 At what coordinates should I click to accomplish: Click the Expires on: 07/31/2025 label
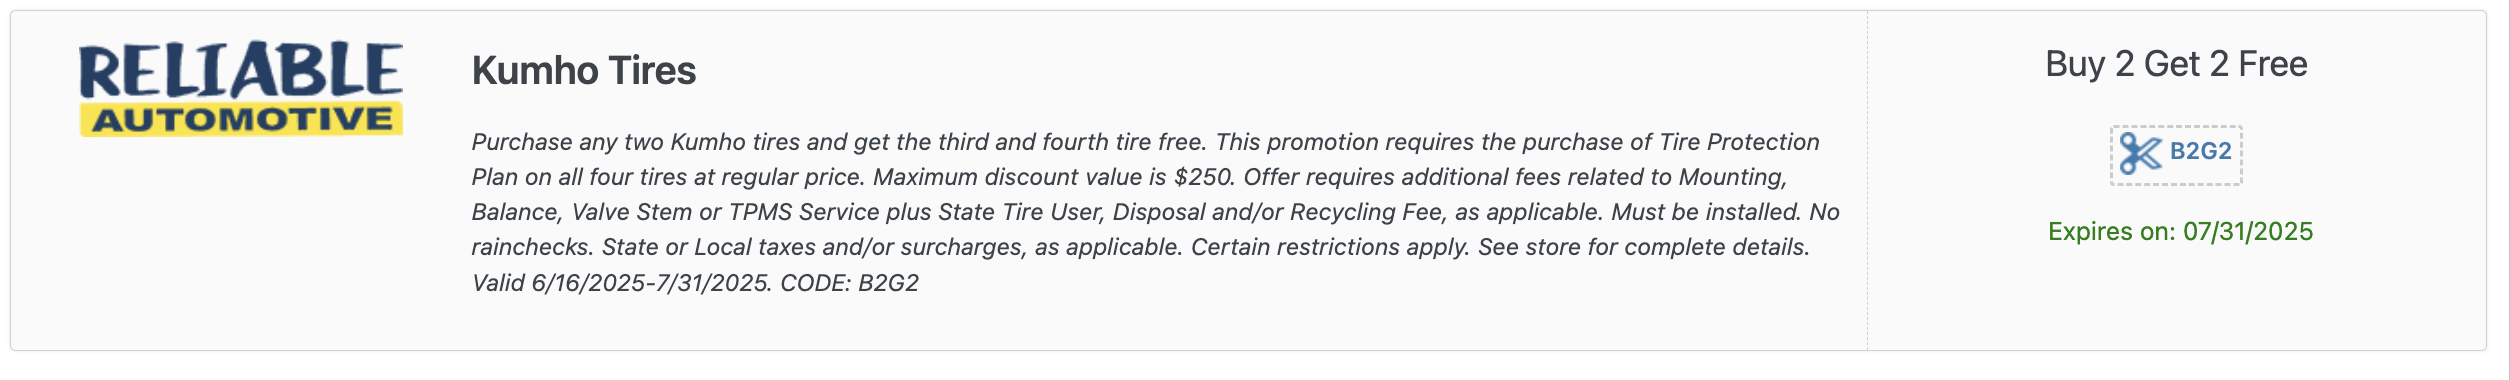coord(2180,232)
